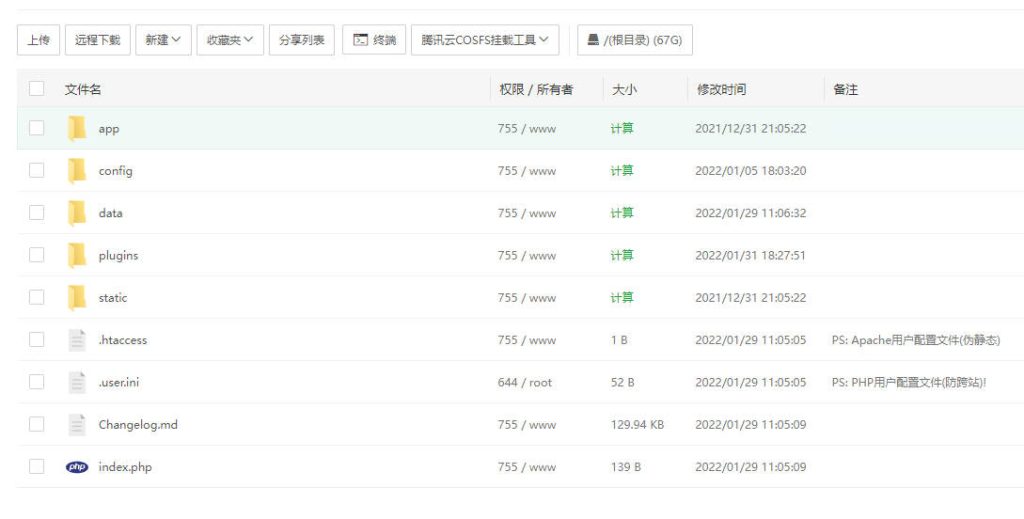Viewport: 1024px width, 519px height.
Task: Check the plugins folder checkbox
Action: click(37, 255)
